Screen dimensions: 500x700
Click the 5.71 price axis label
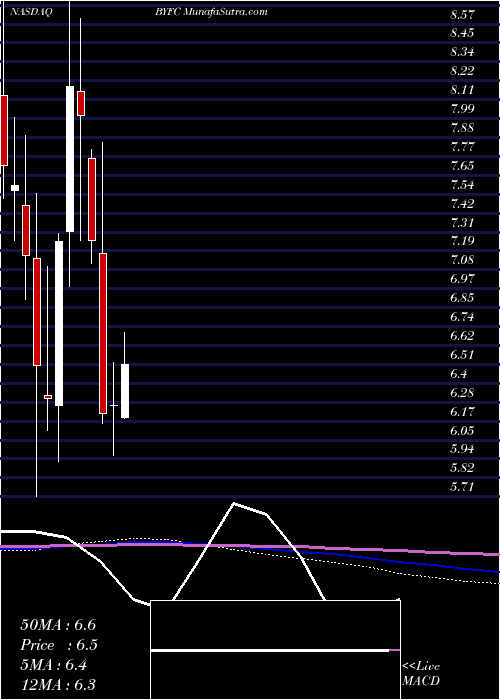(462, 487)
